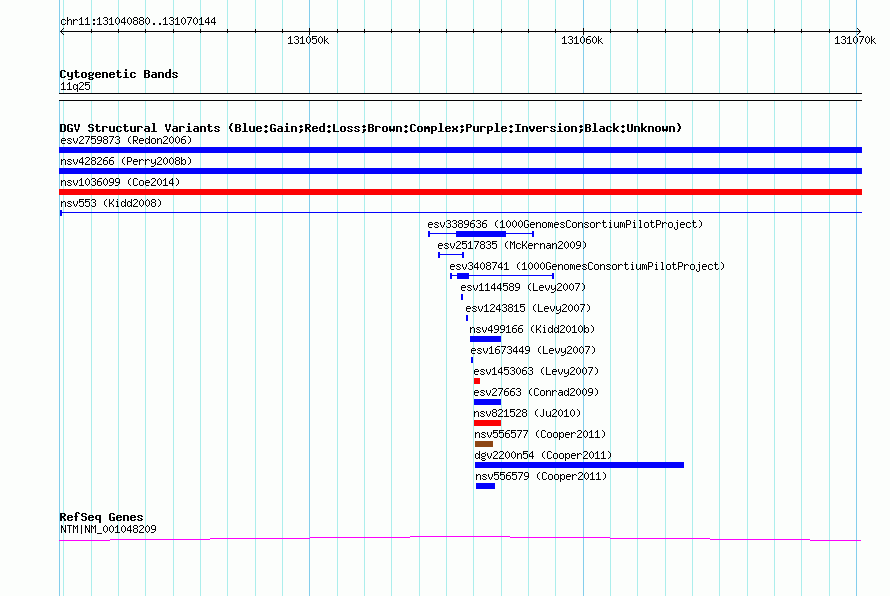Image resolution: width=890 pixels, height=596 pixels.
Task: Click the RefSeq Genes track title
Action: point(101,517)
